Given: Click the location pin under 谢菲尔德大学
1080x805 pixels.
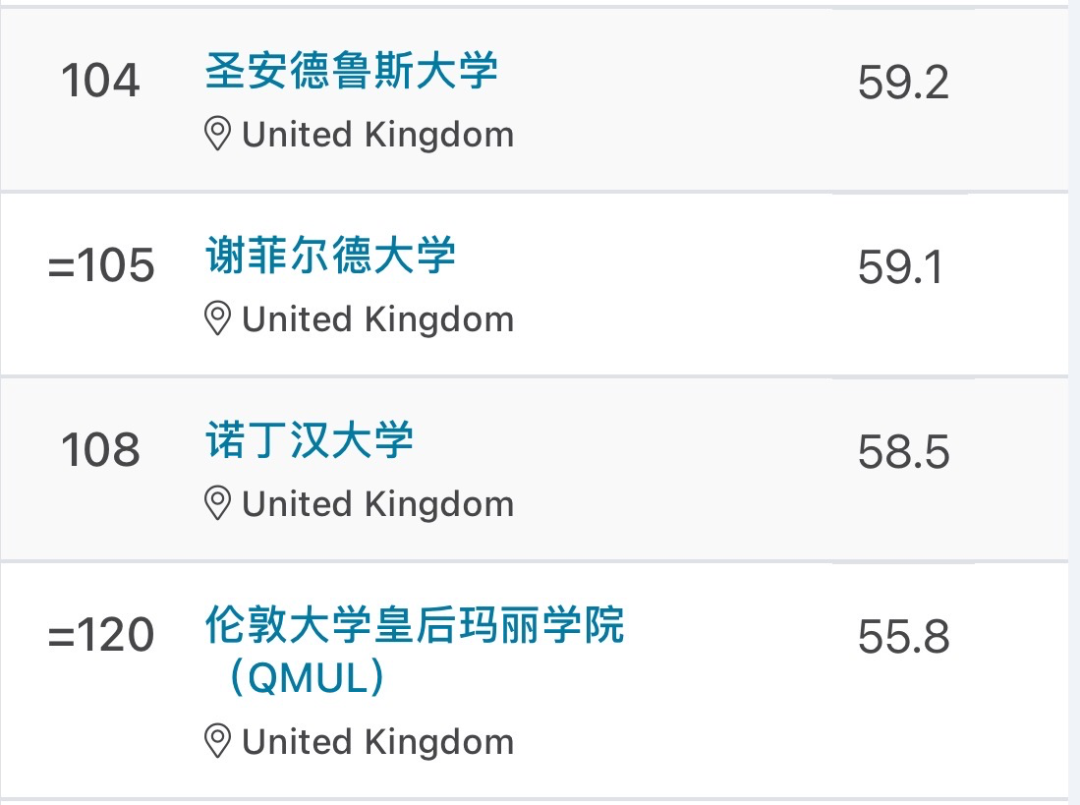Looking at the screenshot, I should pyautogui.click(x=217, y=319).
